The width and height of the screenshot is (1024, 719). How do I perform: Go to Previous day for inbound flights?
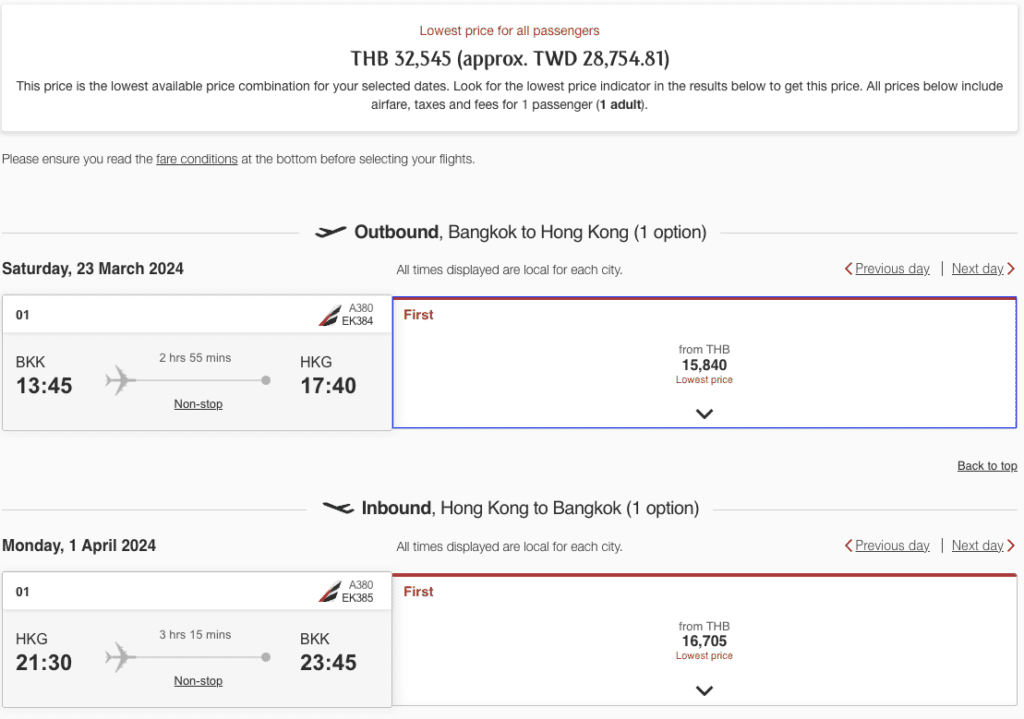(892, 546)
